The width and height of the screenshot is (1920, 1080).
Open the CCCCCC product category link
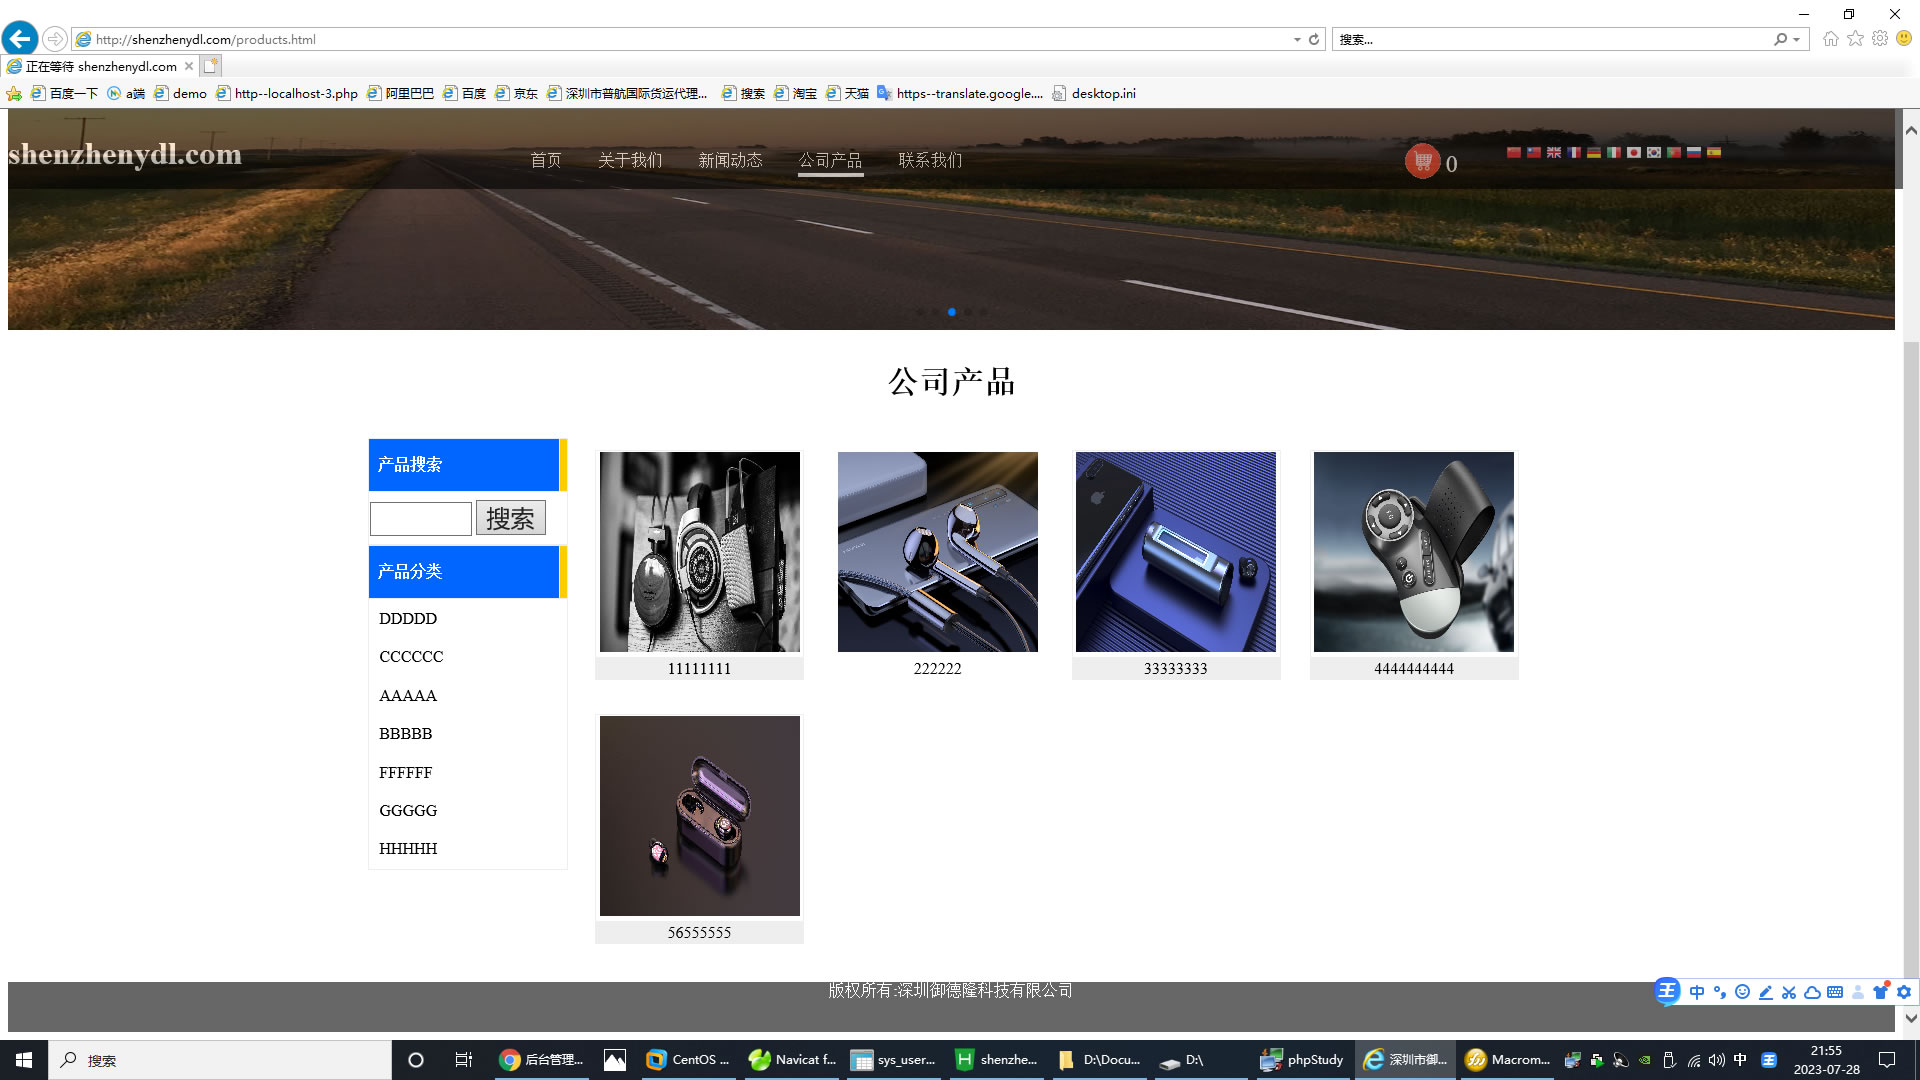coord(411,657)
